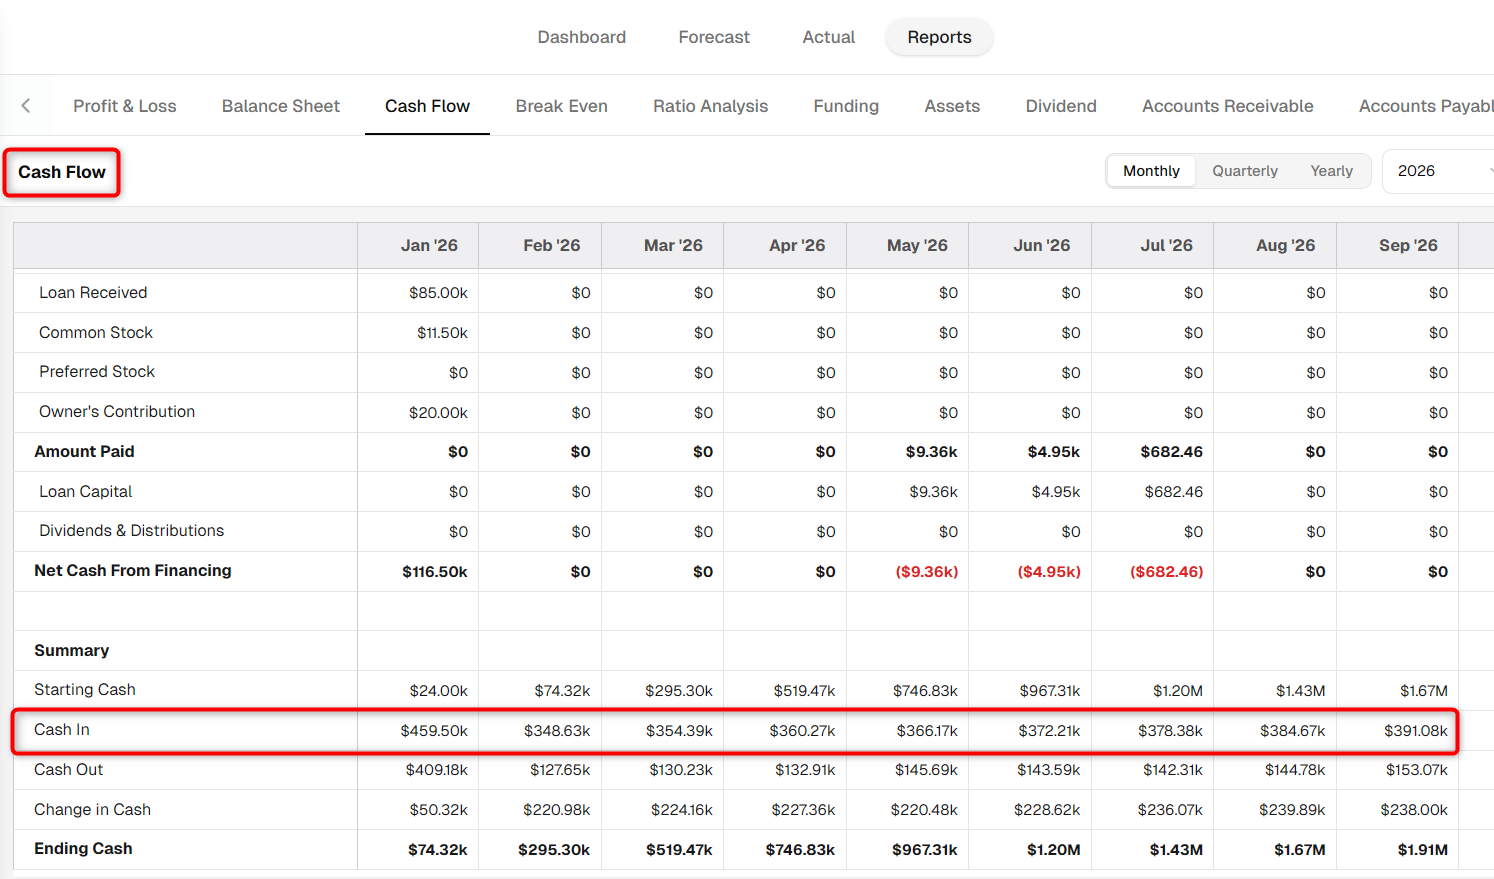View the Ratio Analysis tab
The width and height of the screenshot is (1494, 879).
click(710, 106)
